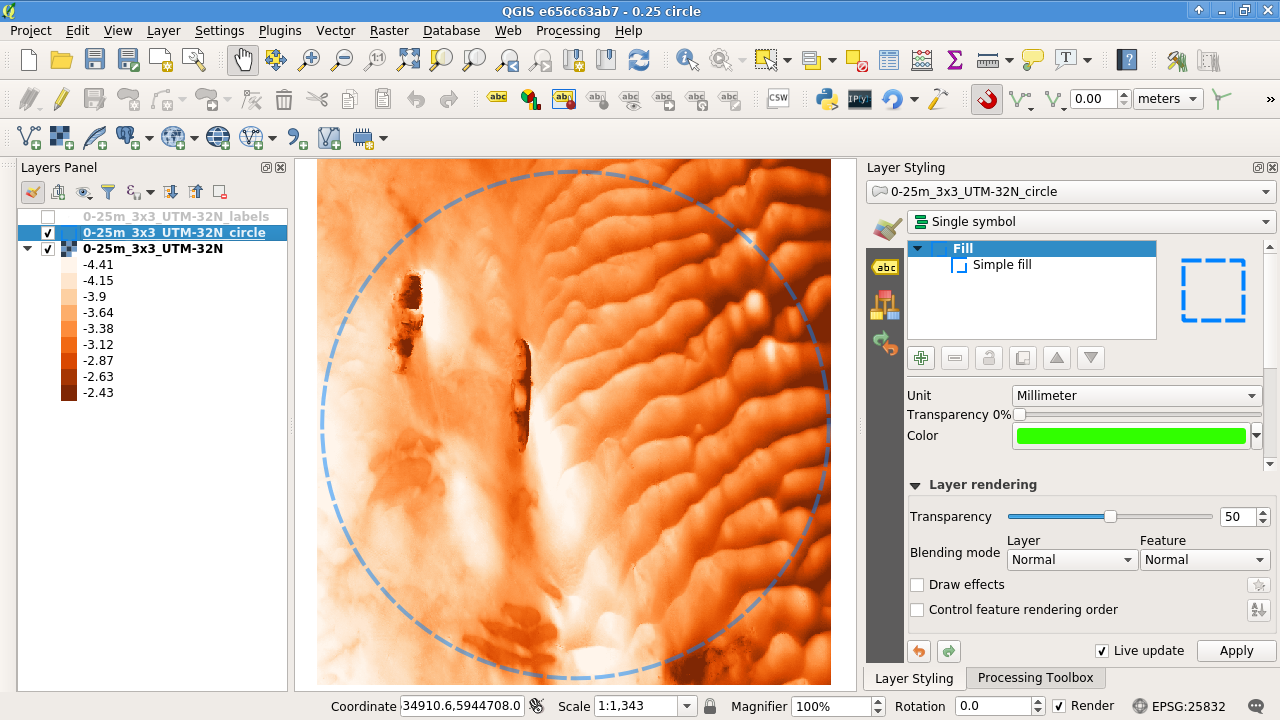The width and height of the screenshot is (1280, 720).
Task: Open the Plugins menu
Action: [280, 31]
